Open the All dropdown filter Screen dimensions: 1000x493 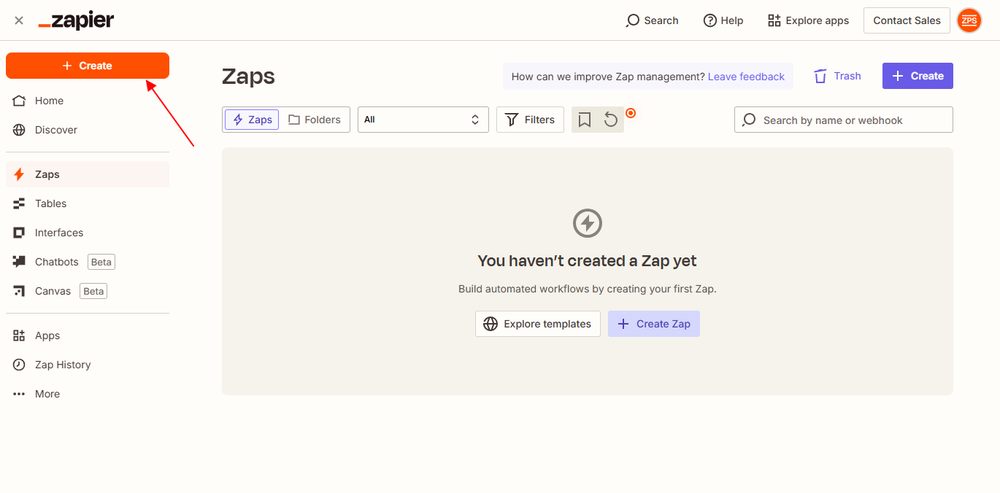coord(423,120)
